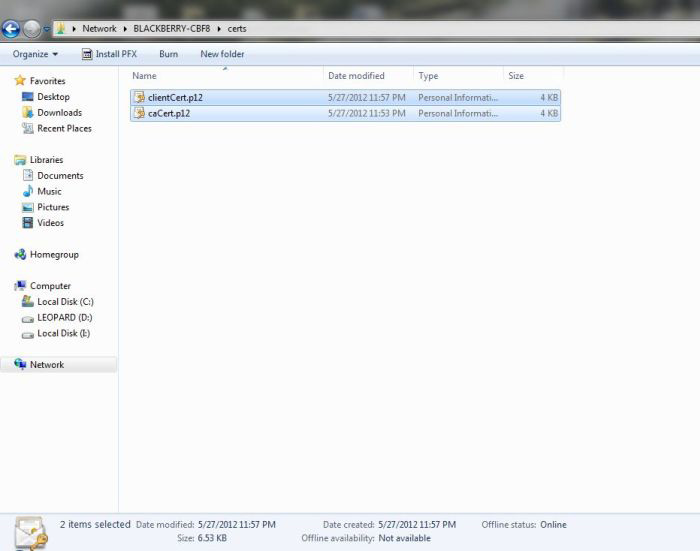700x551 pixels.
Task: Open Favorites in the navigation pane
Action: coord(47,81)
